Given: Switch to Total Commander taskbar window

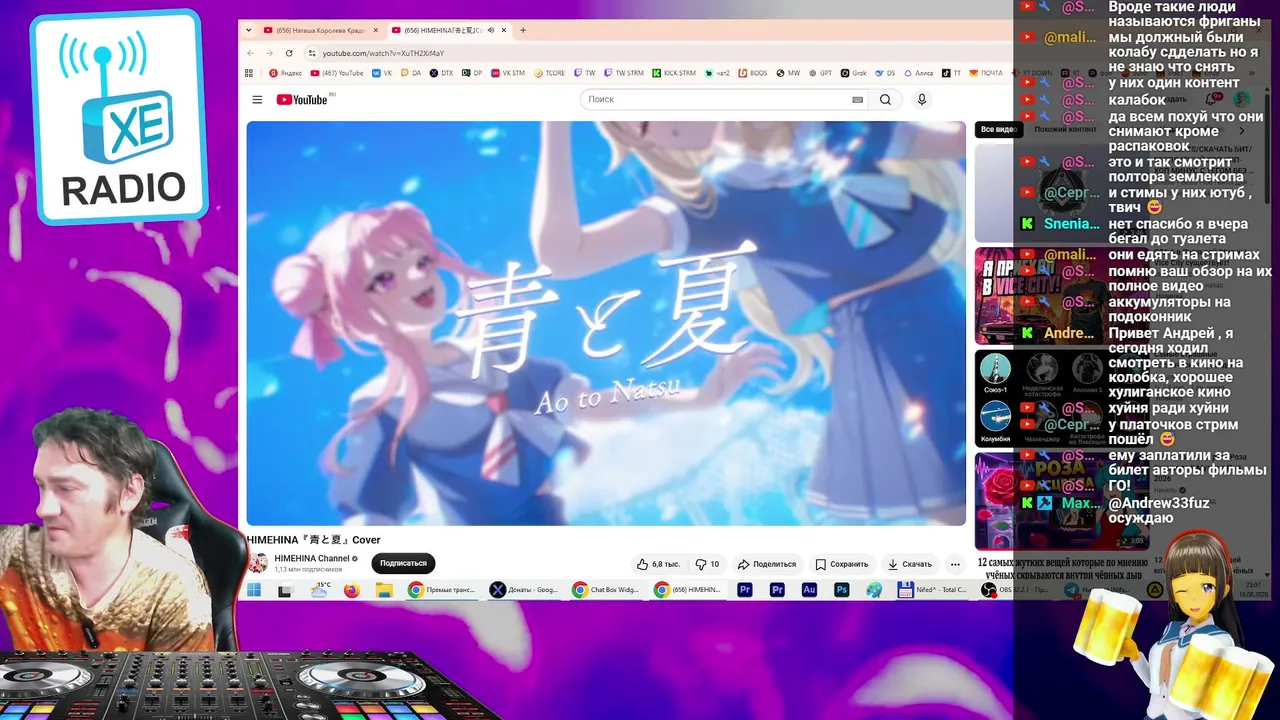Looking at the screenshot, I should 933,590.
